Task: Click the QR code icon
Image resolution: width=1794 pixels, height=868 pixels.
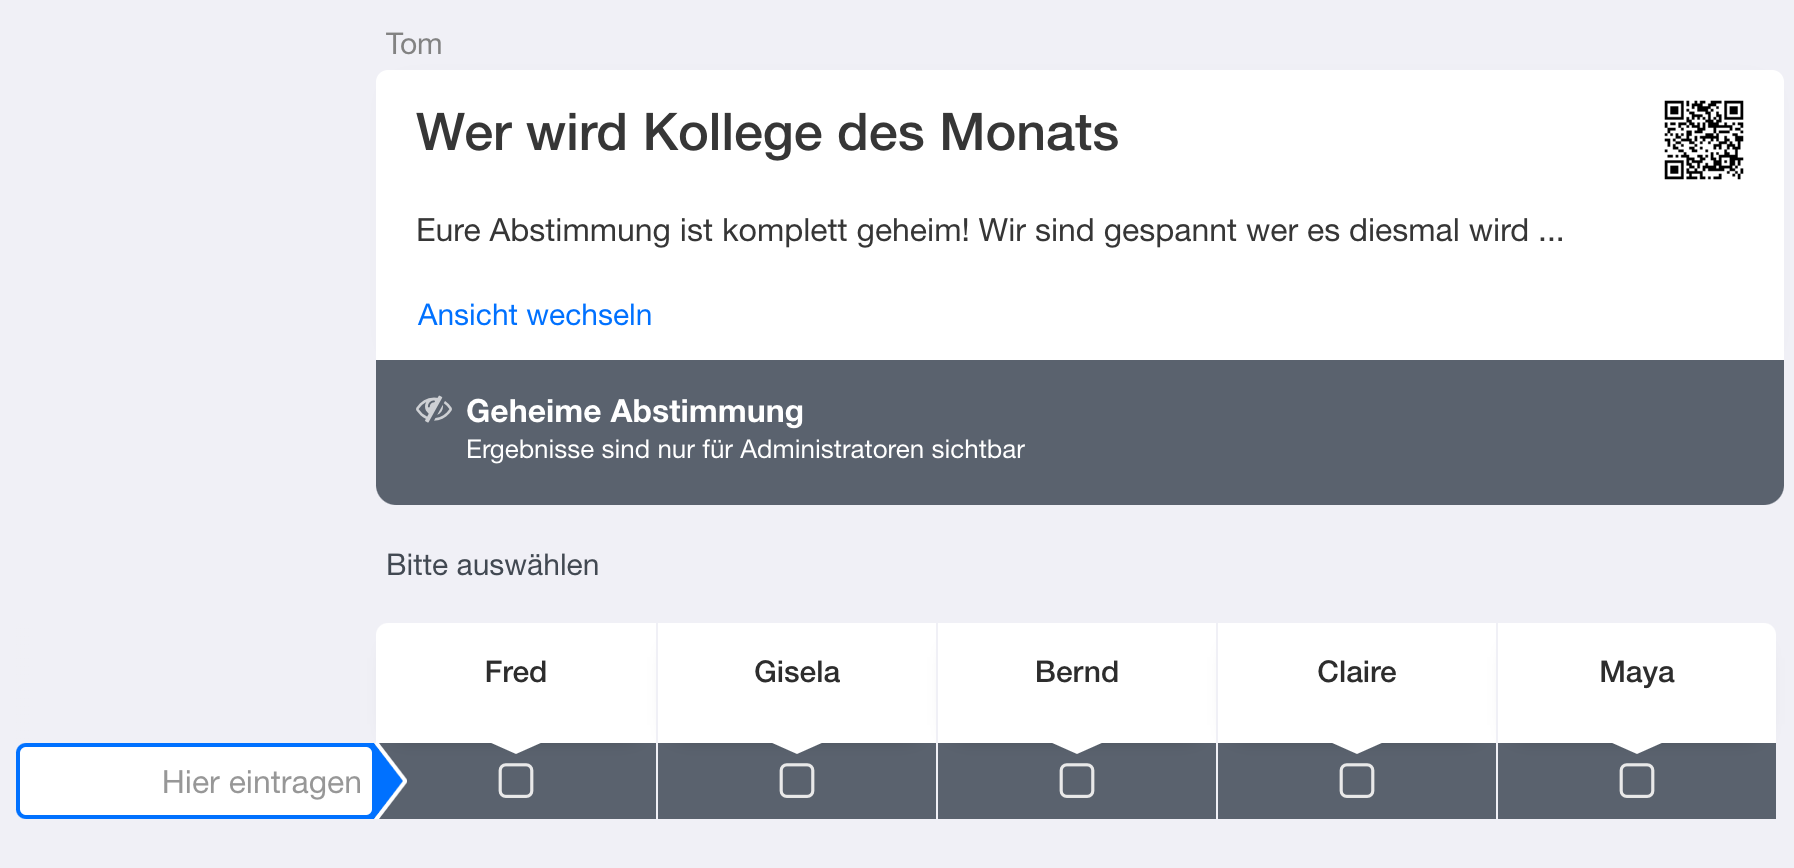Action: tap(1703, 140)
